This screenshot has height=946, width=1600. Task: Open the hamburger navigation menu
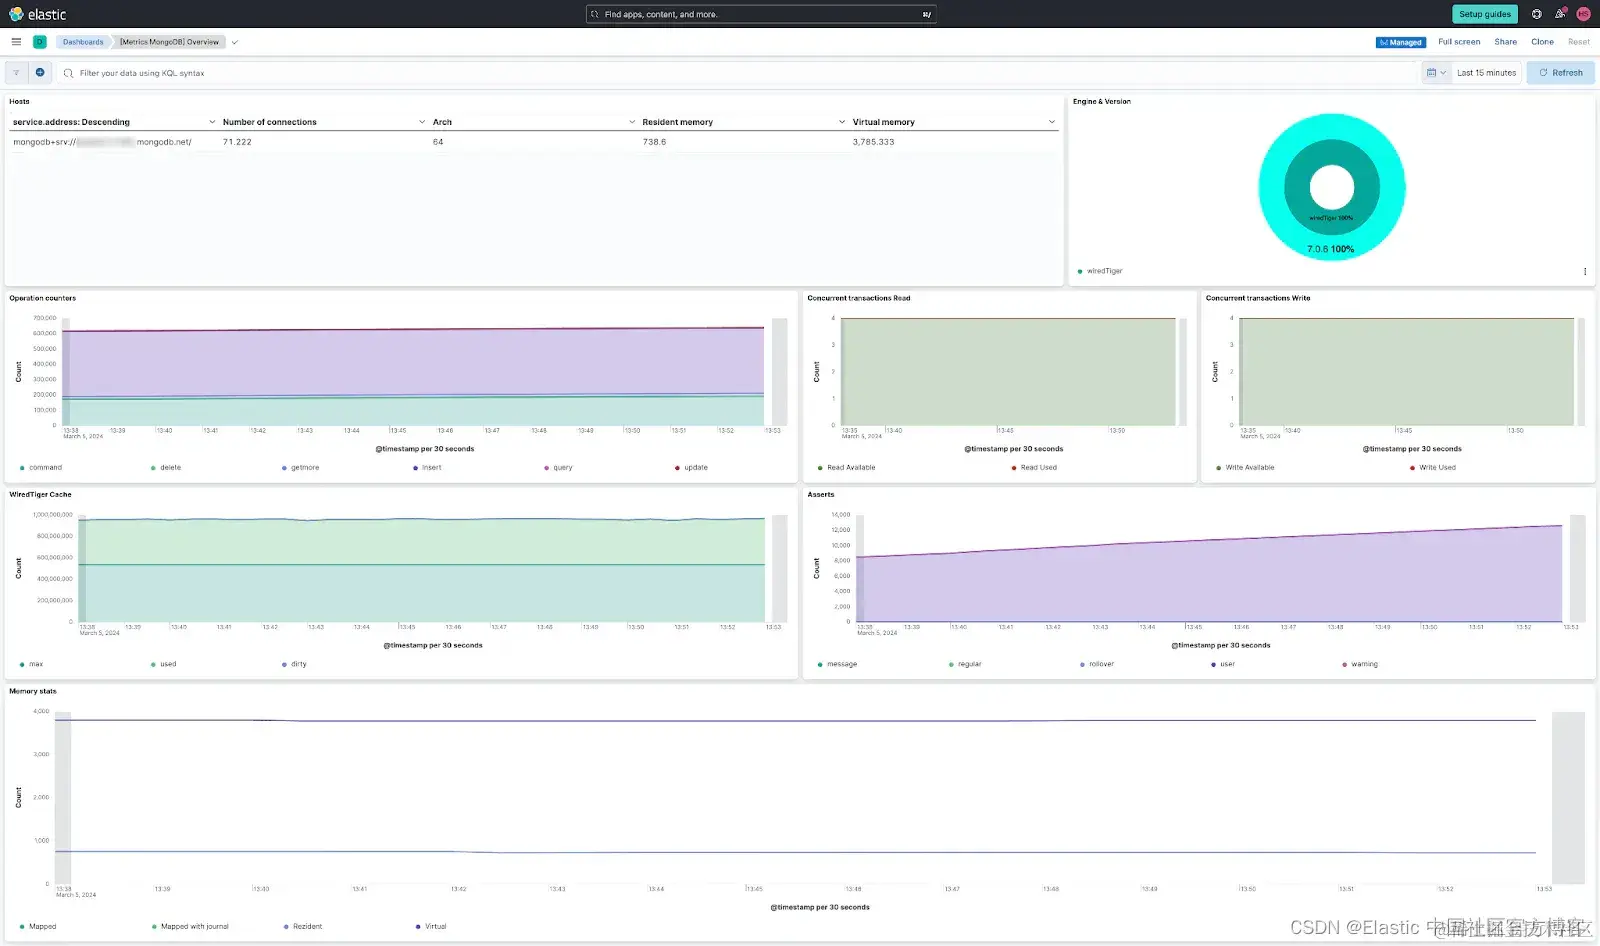point(16,42)
